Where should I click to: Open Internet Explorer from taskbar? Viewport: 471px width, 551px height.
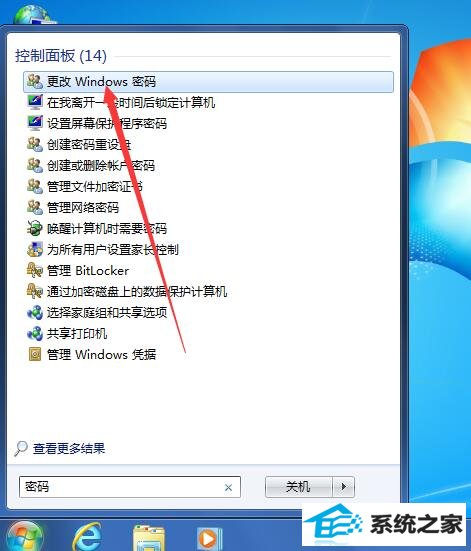tap(87, 537)
